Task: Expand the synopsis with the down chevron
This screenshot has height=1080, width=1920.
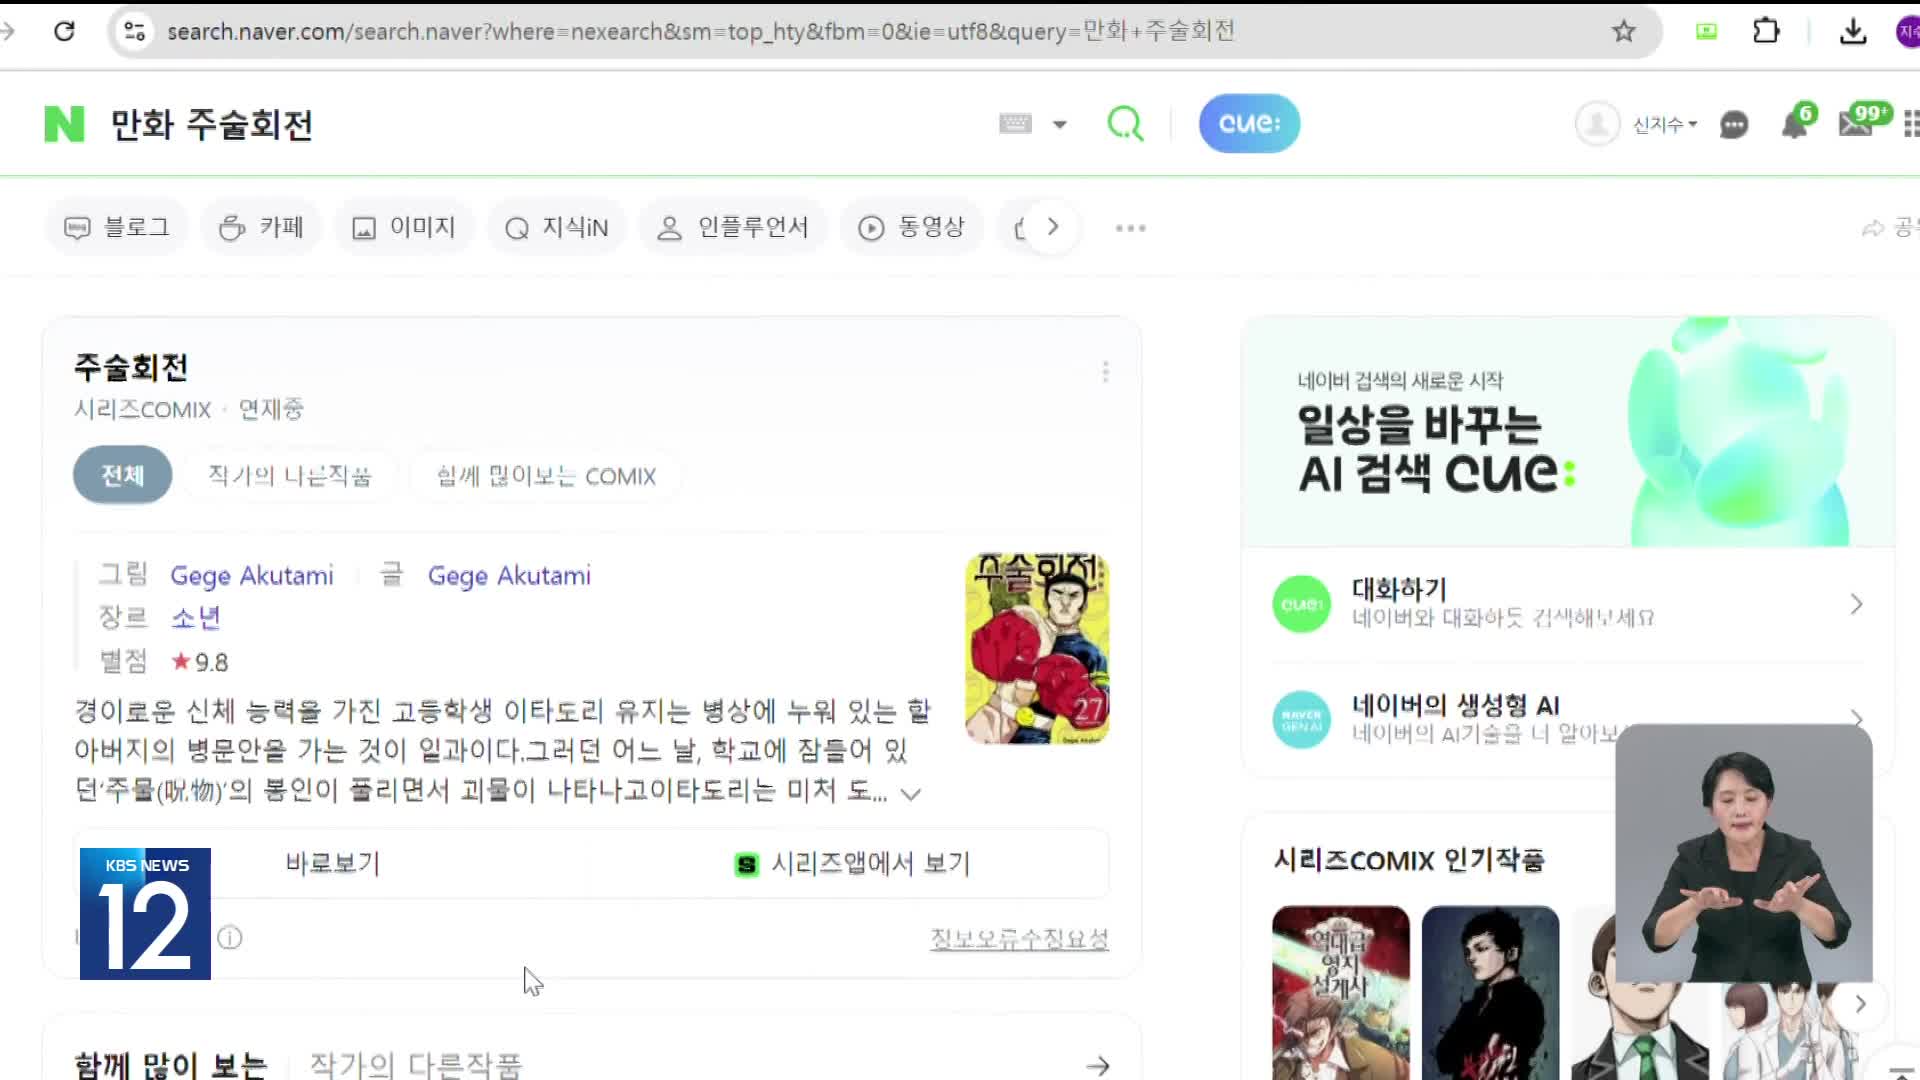Action: [910, 794]
